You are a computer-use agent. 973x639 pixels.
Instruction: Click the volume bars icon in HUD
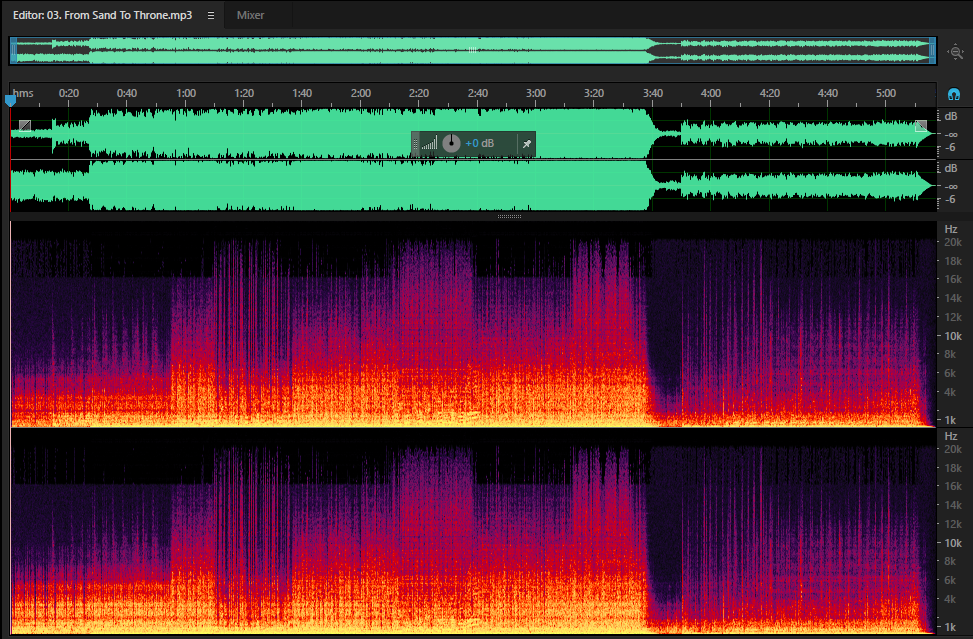click(429, 143)
